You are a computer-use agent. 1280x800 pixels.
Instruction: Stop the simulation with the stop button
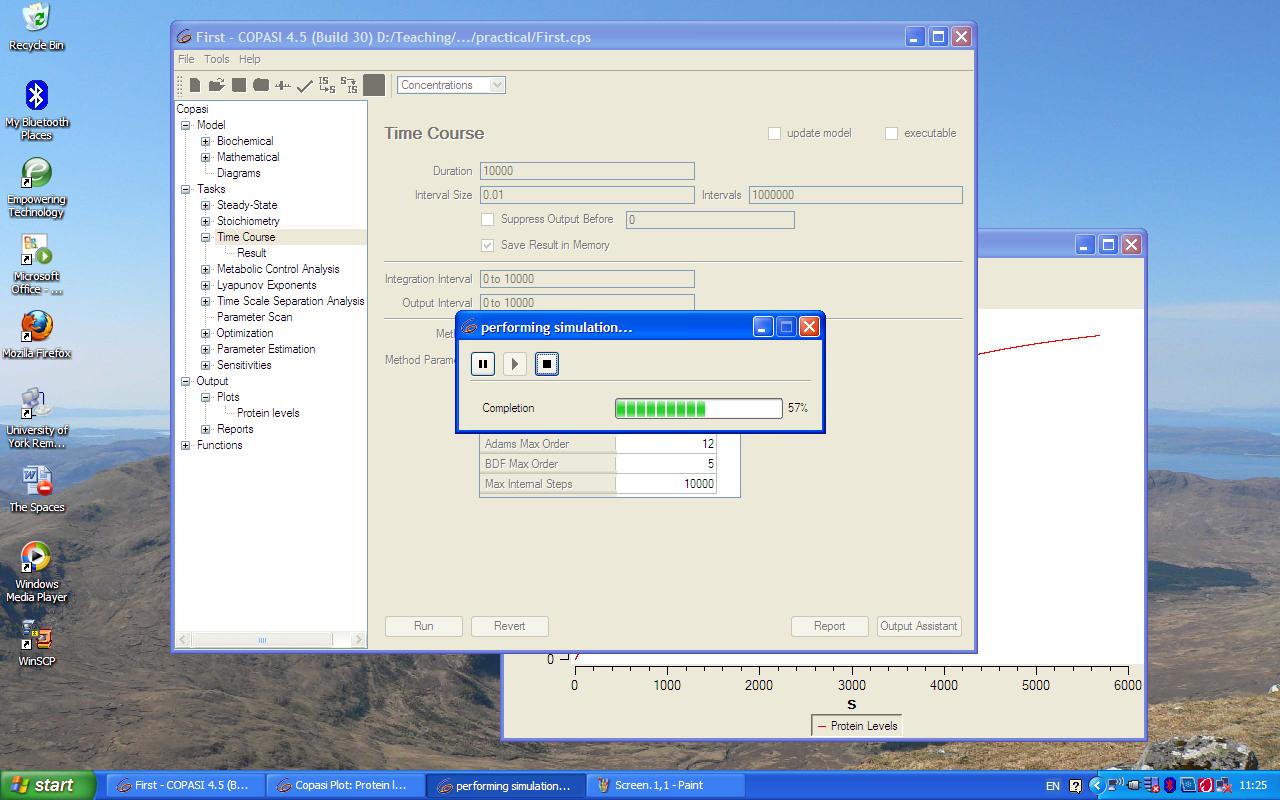[x=546, y=364]
